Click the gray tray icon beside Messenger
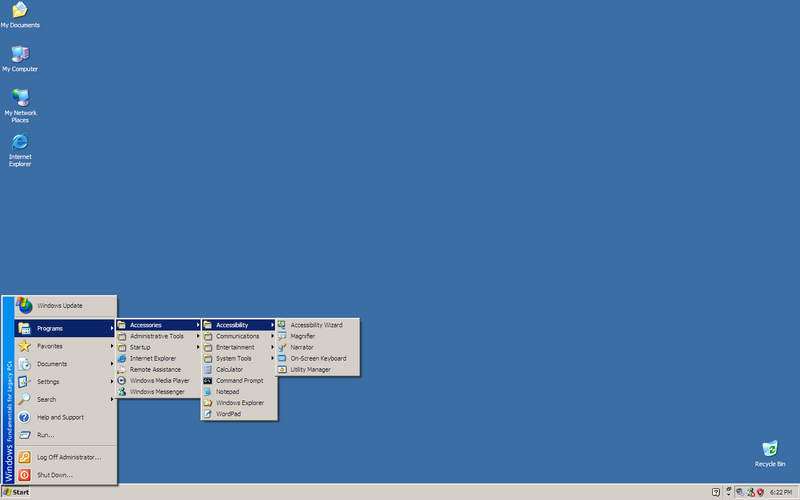Viewport: 800px width, 500px height. point(740,492)
